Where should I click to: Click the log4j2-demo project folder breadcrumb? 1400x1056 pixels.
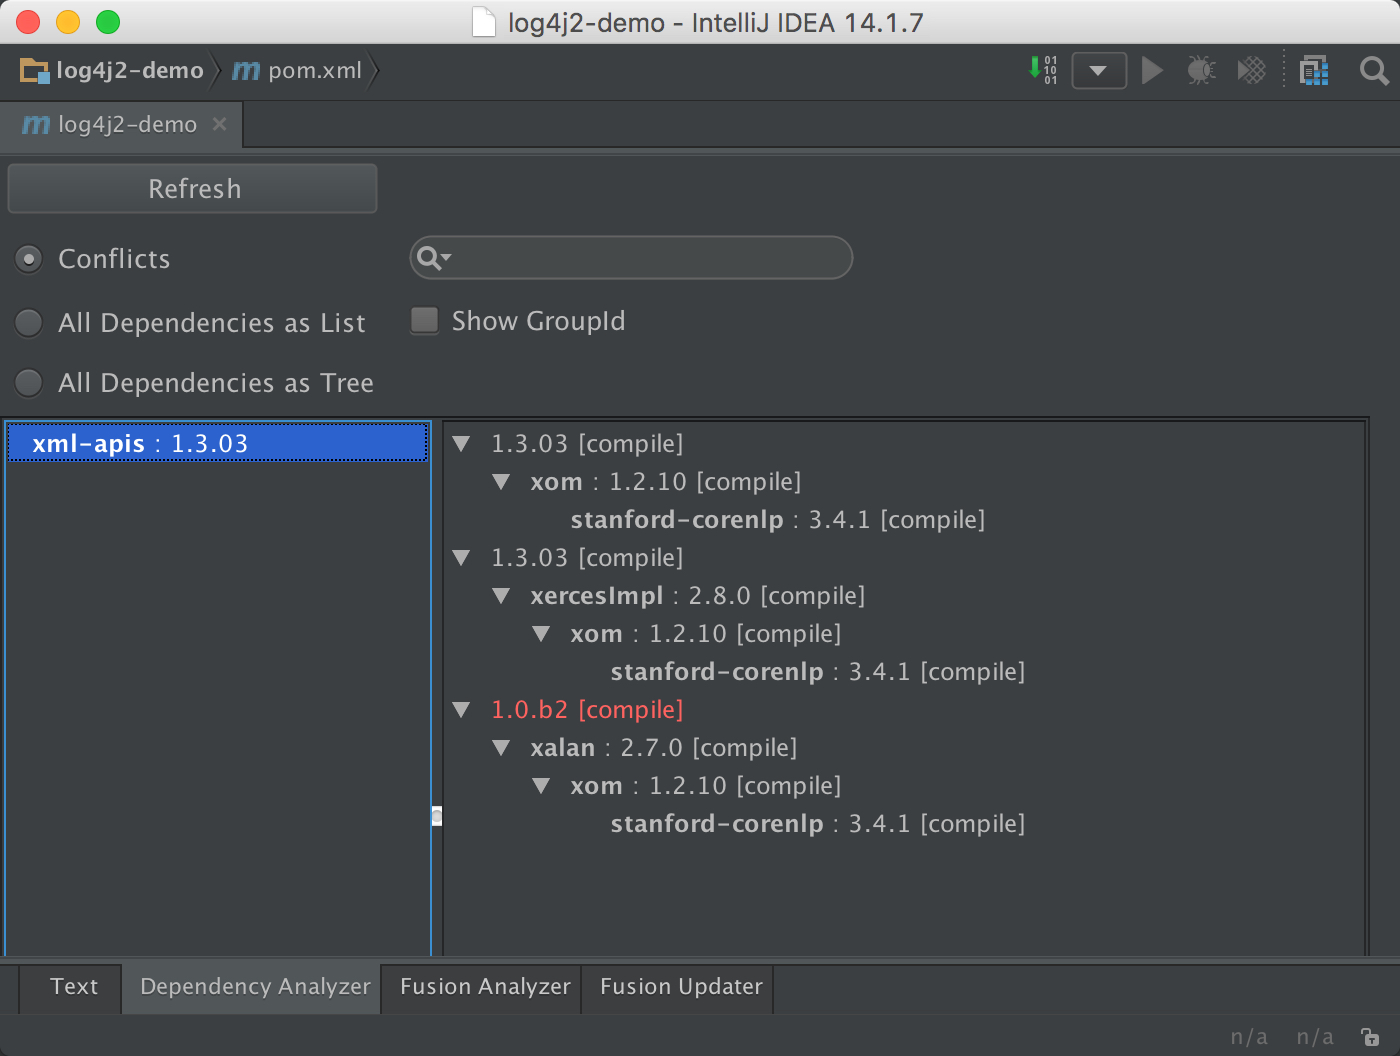tap(112, 71)
